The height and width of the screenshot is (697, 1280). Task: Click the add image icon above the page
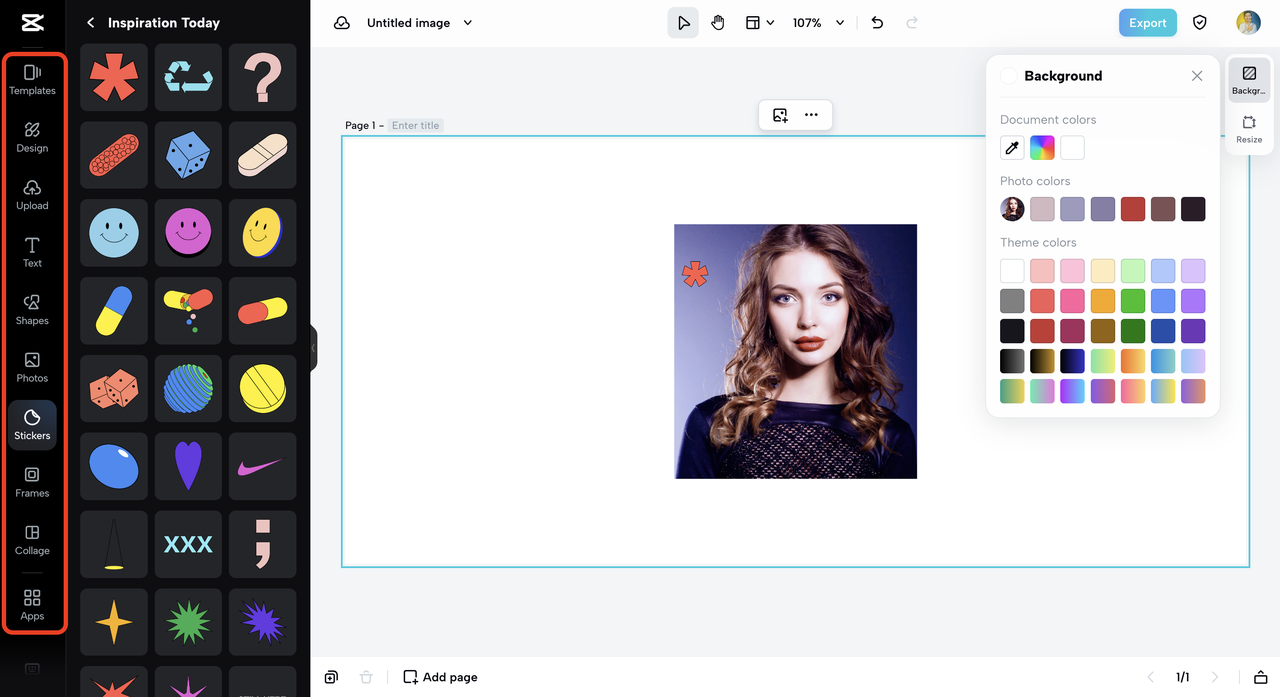pyautogui.click(x=780, y=115)
